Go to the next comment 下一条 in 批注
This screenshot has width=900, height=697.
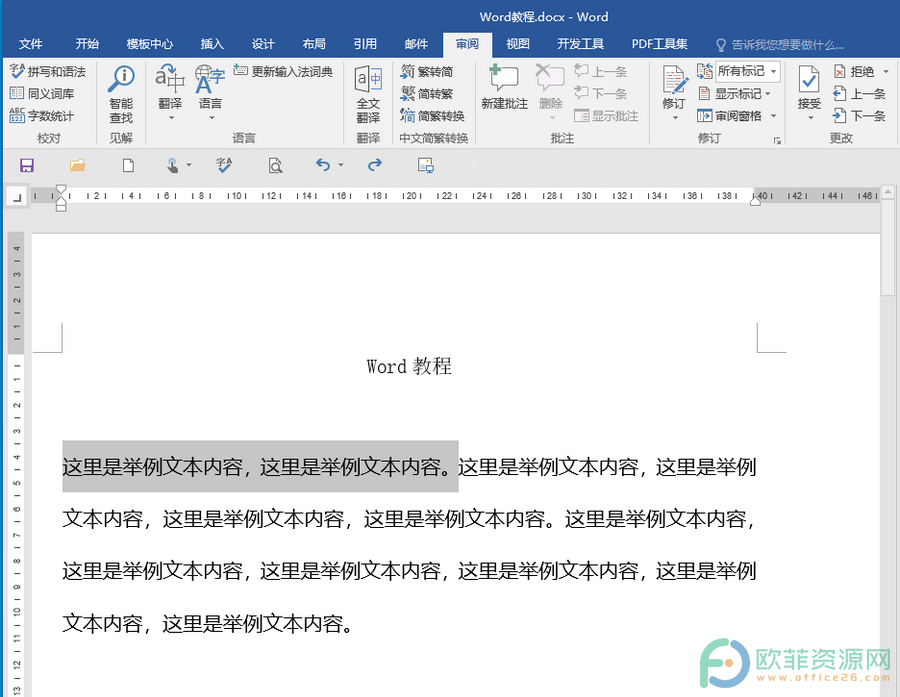pos(600,94)
